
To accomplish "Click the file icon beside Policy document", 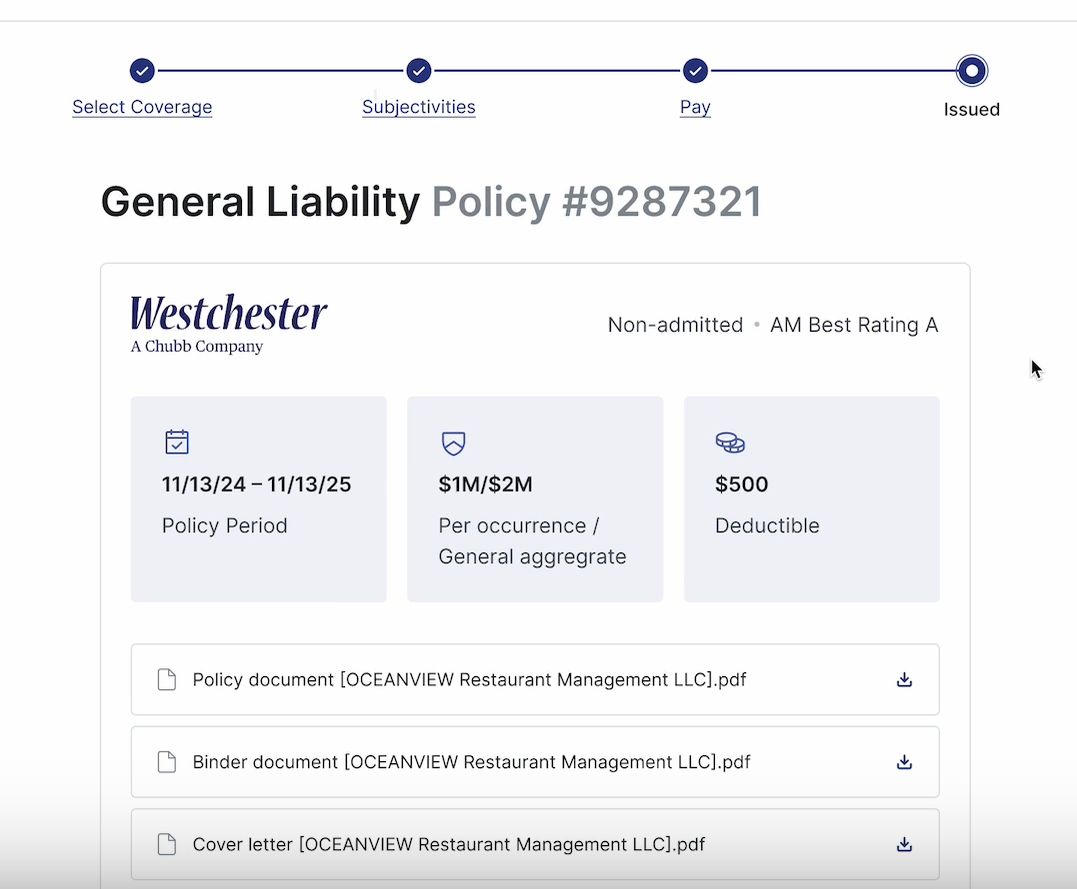I will 167,680.
